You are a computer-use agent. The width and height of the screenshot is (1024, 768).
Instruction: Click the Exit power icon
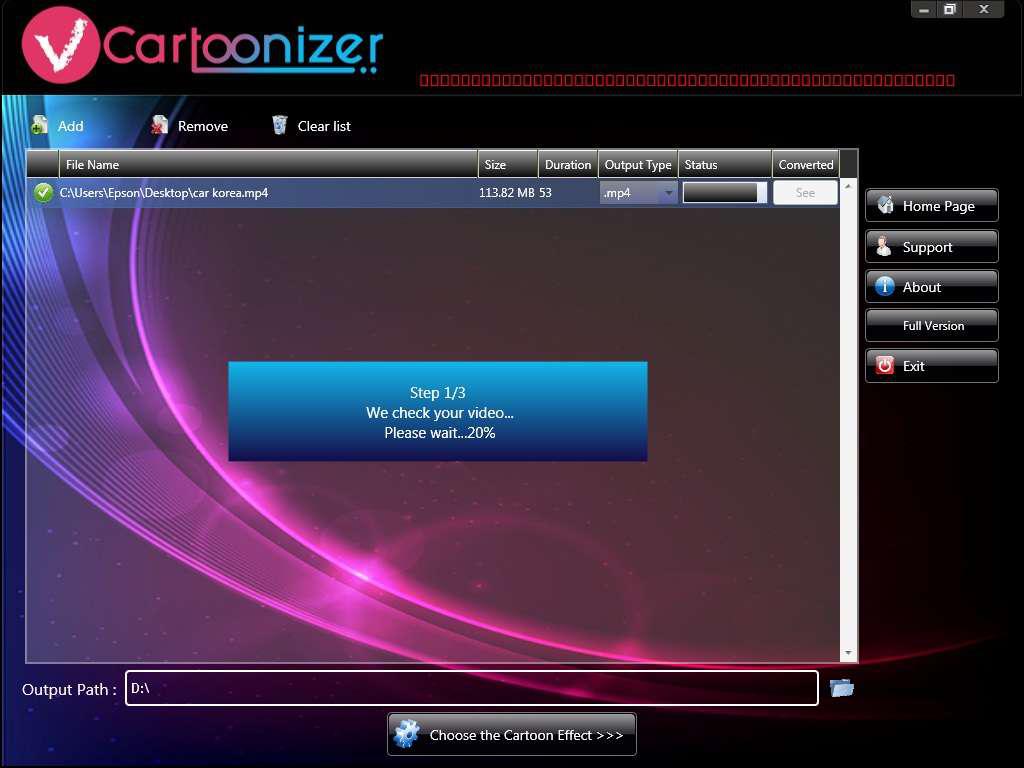pyautogui.click(x=884, y=365)
